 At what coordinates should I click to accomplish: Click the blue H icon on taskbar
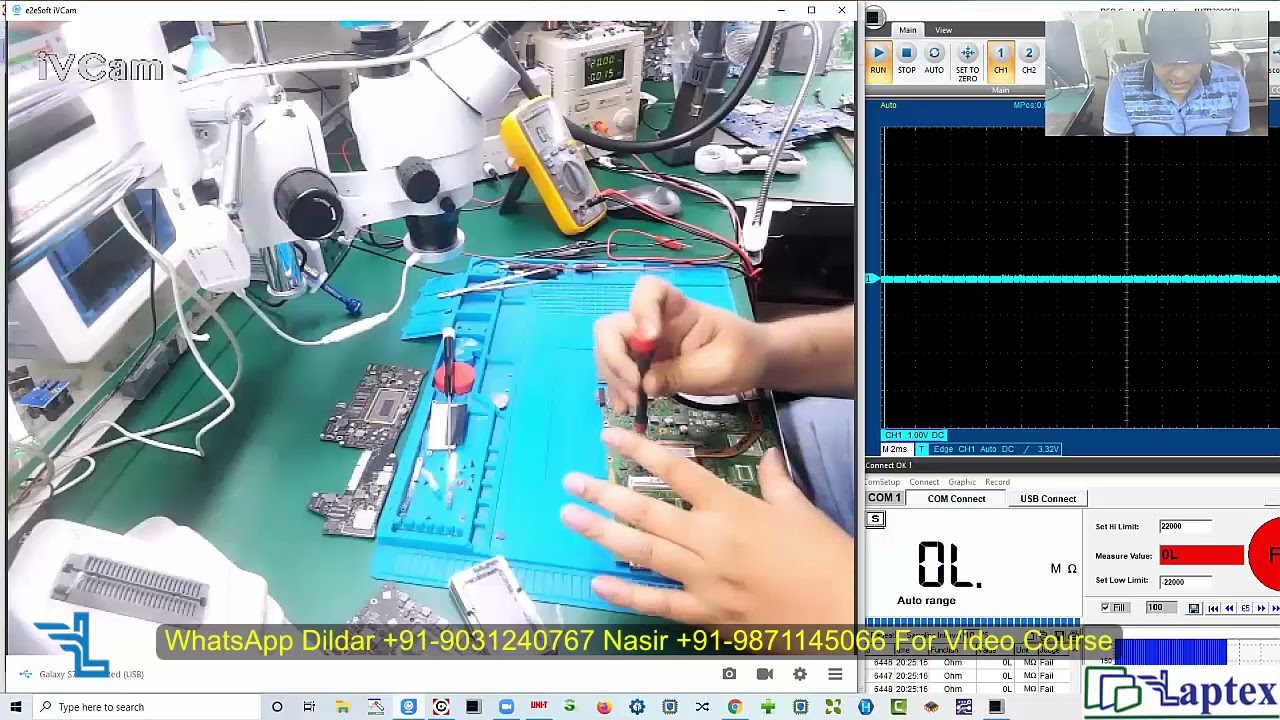pyautogui.click(x=866, y=707)
